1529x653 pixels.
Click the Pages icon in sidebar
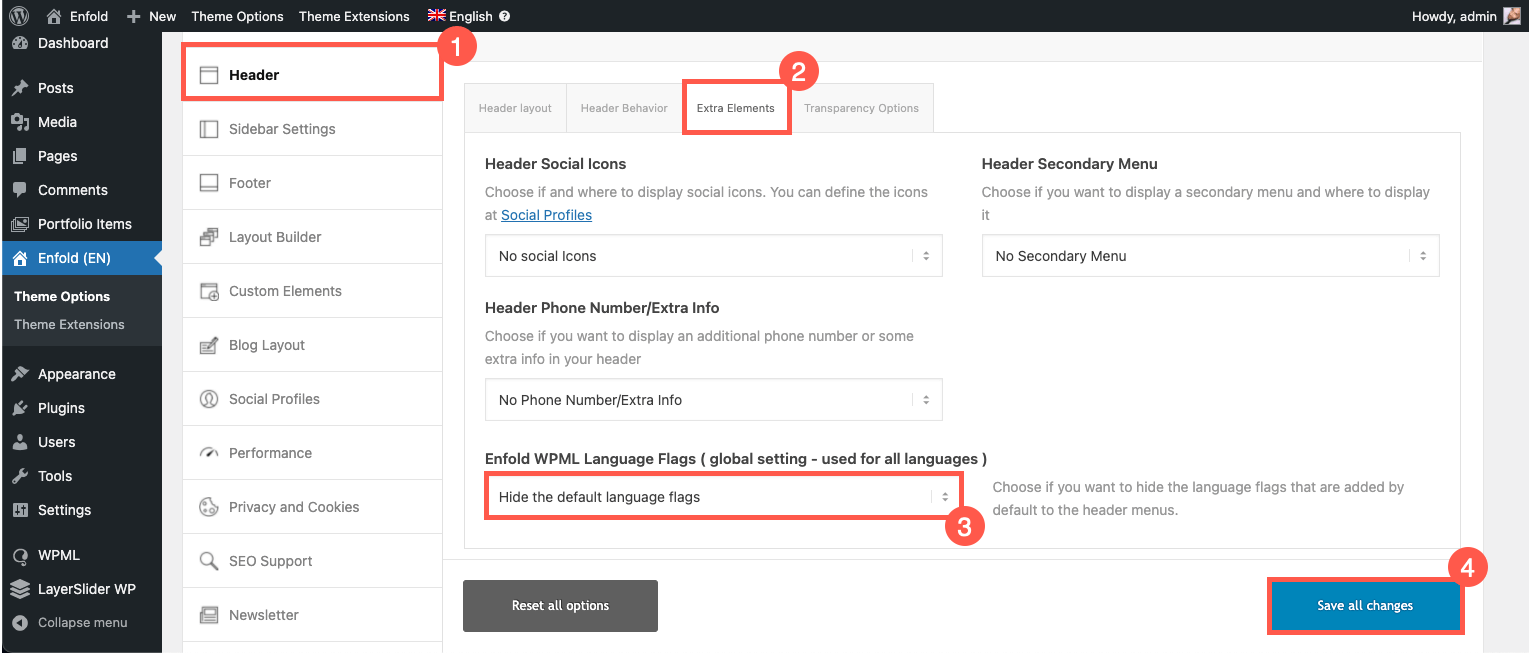pos(20,156)
